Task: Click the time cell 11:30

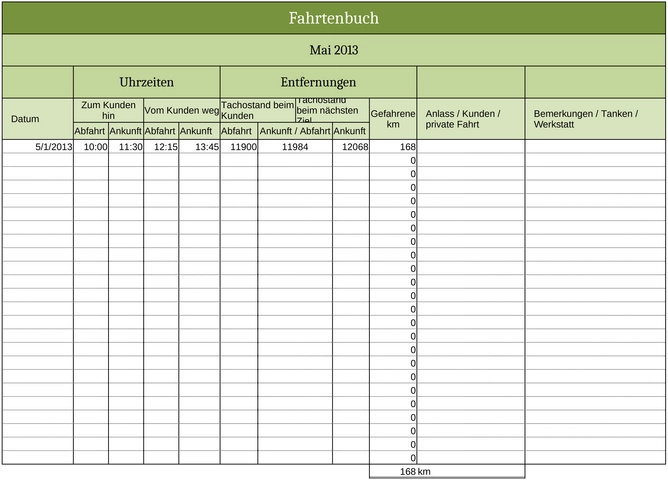Action: coord(126,147)
